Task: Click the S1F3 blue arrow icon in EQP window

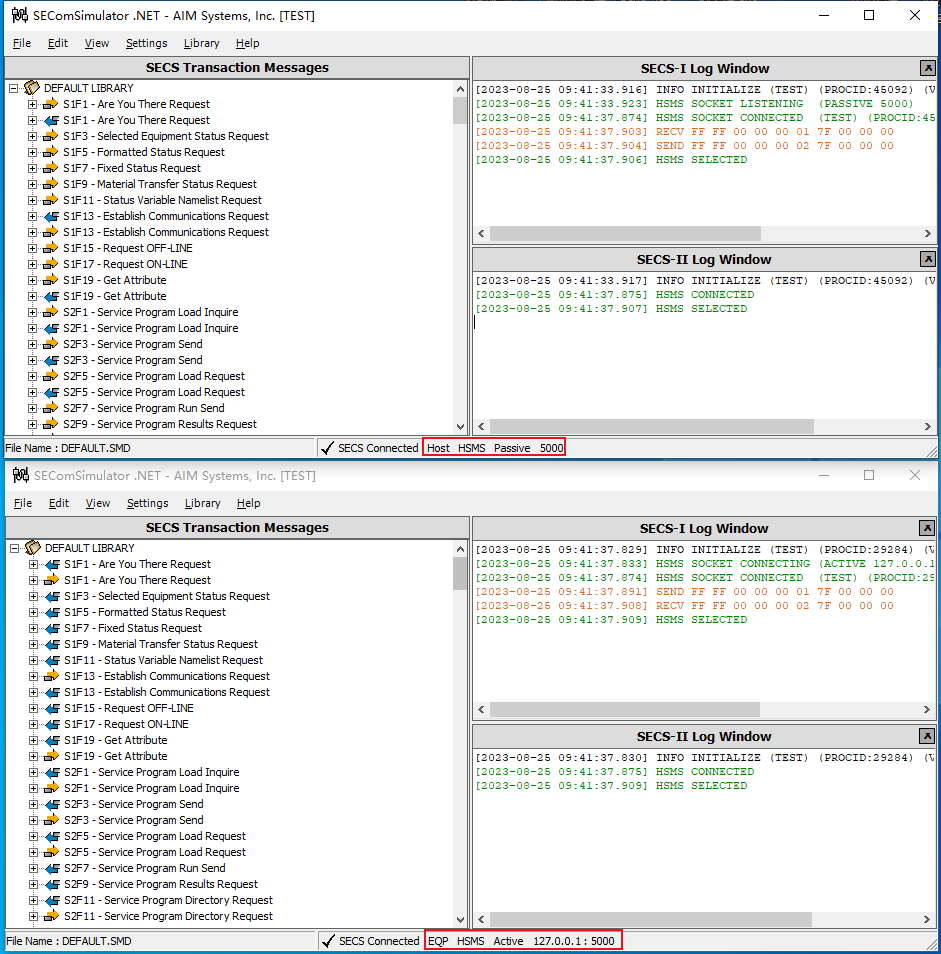Action: (52, 596)
